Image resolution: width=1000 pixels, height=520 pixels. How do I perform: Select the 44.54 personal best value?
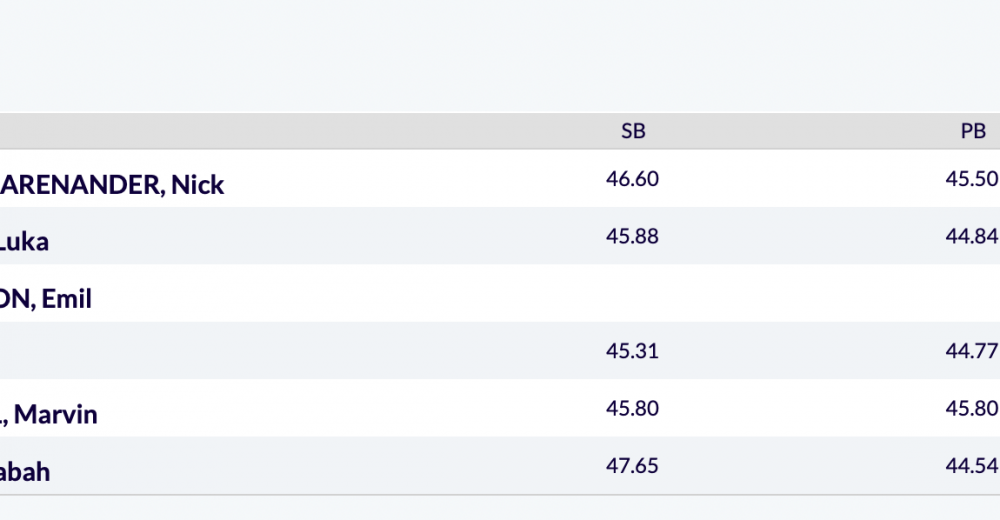(972, 466)
